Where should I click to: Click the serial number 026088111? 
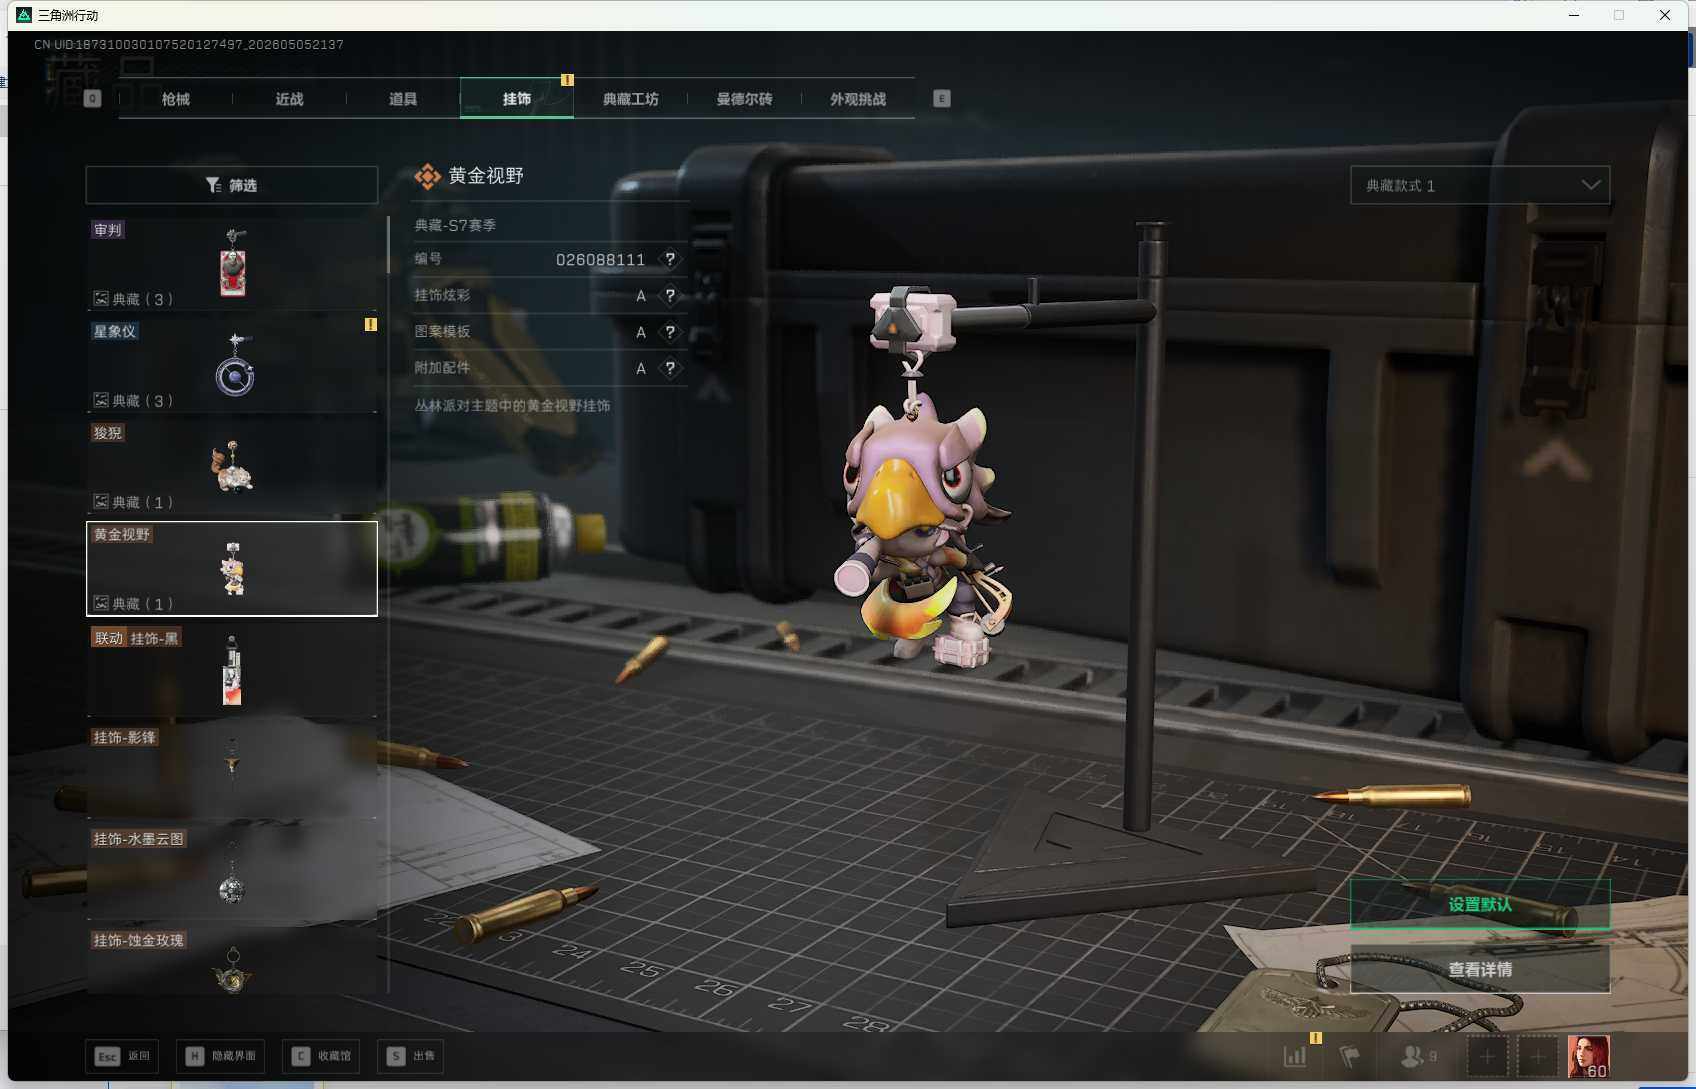(x=600, y=259)
